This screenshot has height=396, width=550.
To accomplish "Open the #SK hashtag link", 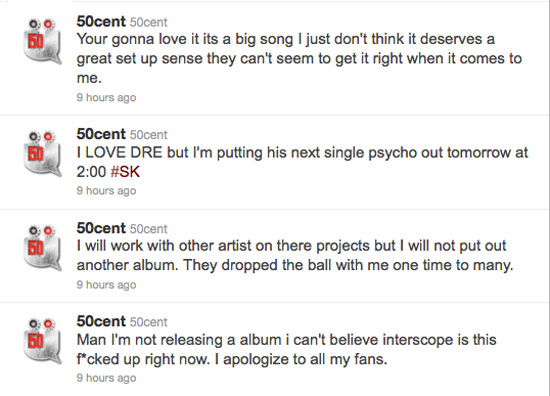I will [125, 172].
